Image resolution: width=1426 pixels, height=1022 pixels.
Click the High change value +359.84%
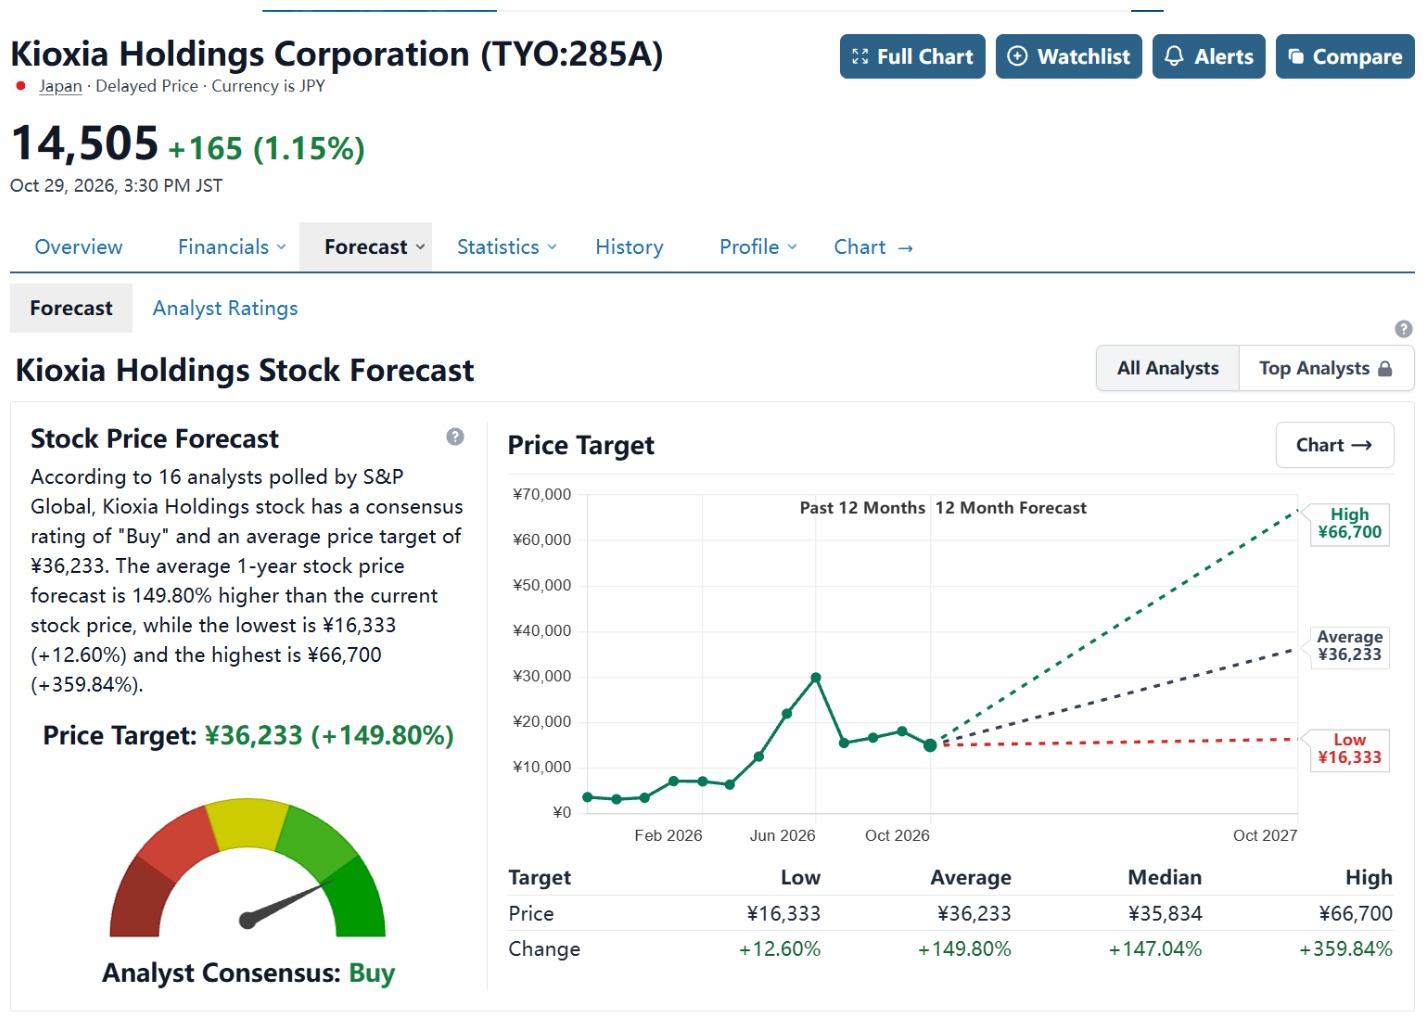[x=1345, y=949]
